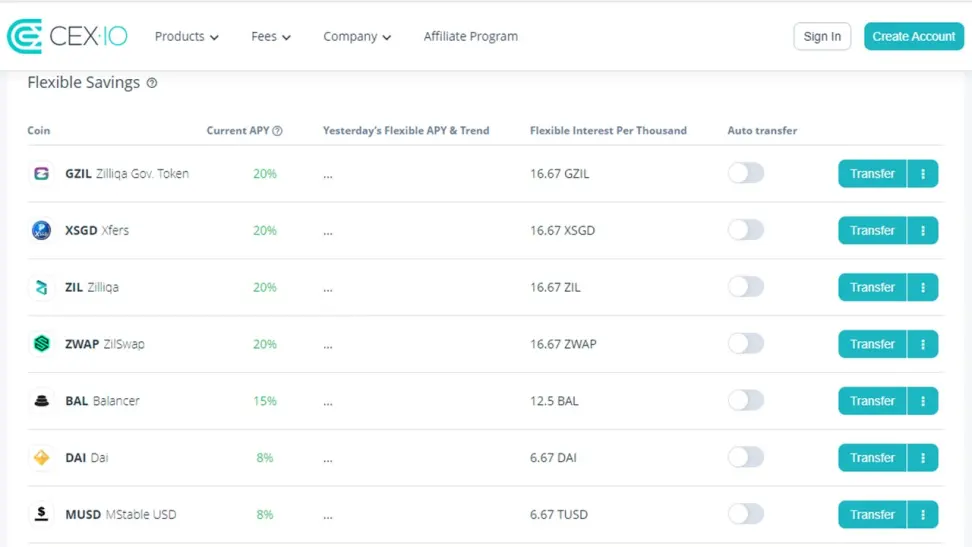Click the Sign In button
The height and width of the screenshot is (547, 972).
pyautogui.click(x=822, y=36)
